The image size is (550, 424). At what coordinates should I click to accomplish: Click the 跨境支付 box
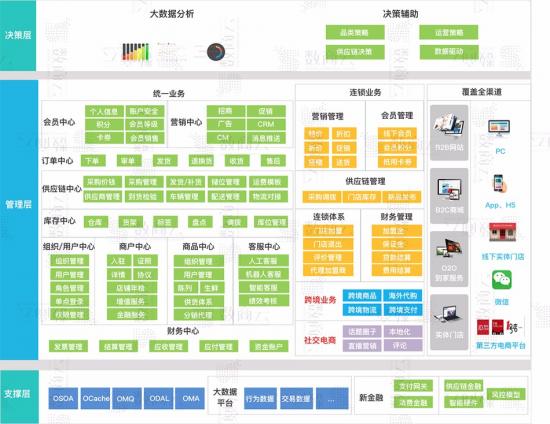tap(403, 310)
